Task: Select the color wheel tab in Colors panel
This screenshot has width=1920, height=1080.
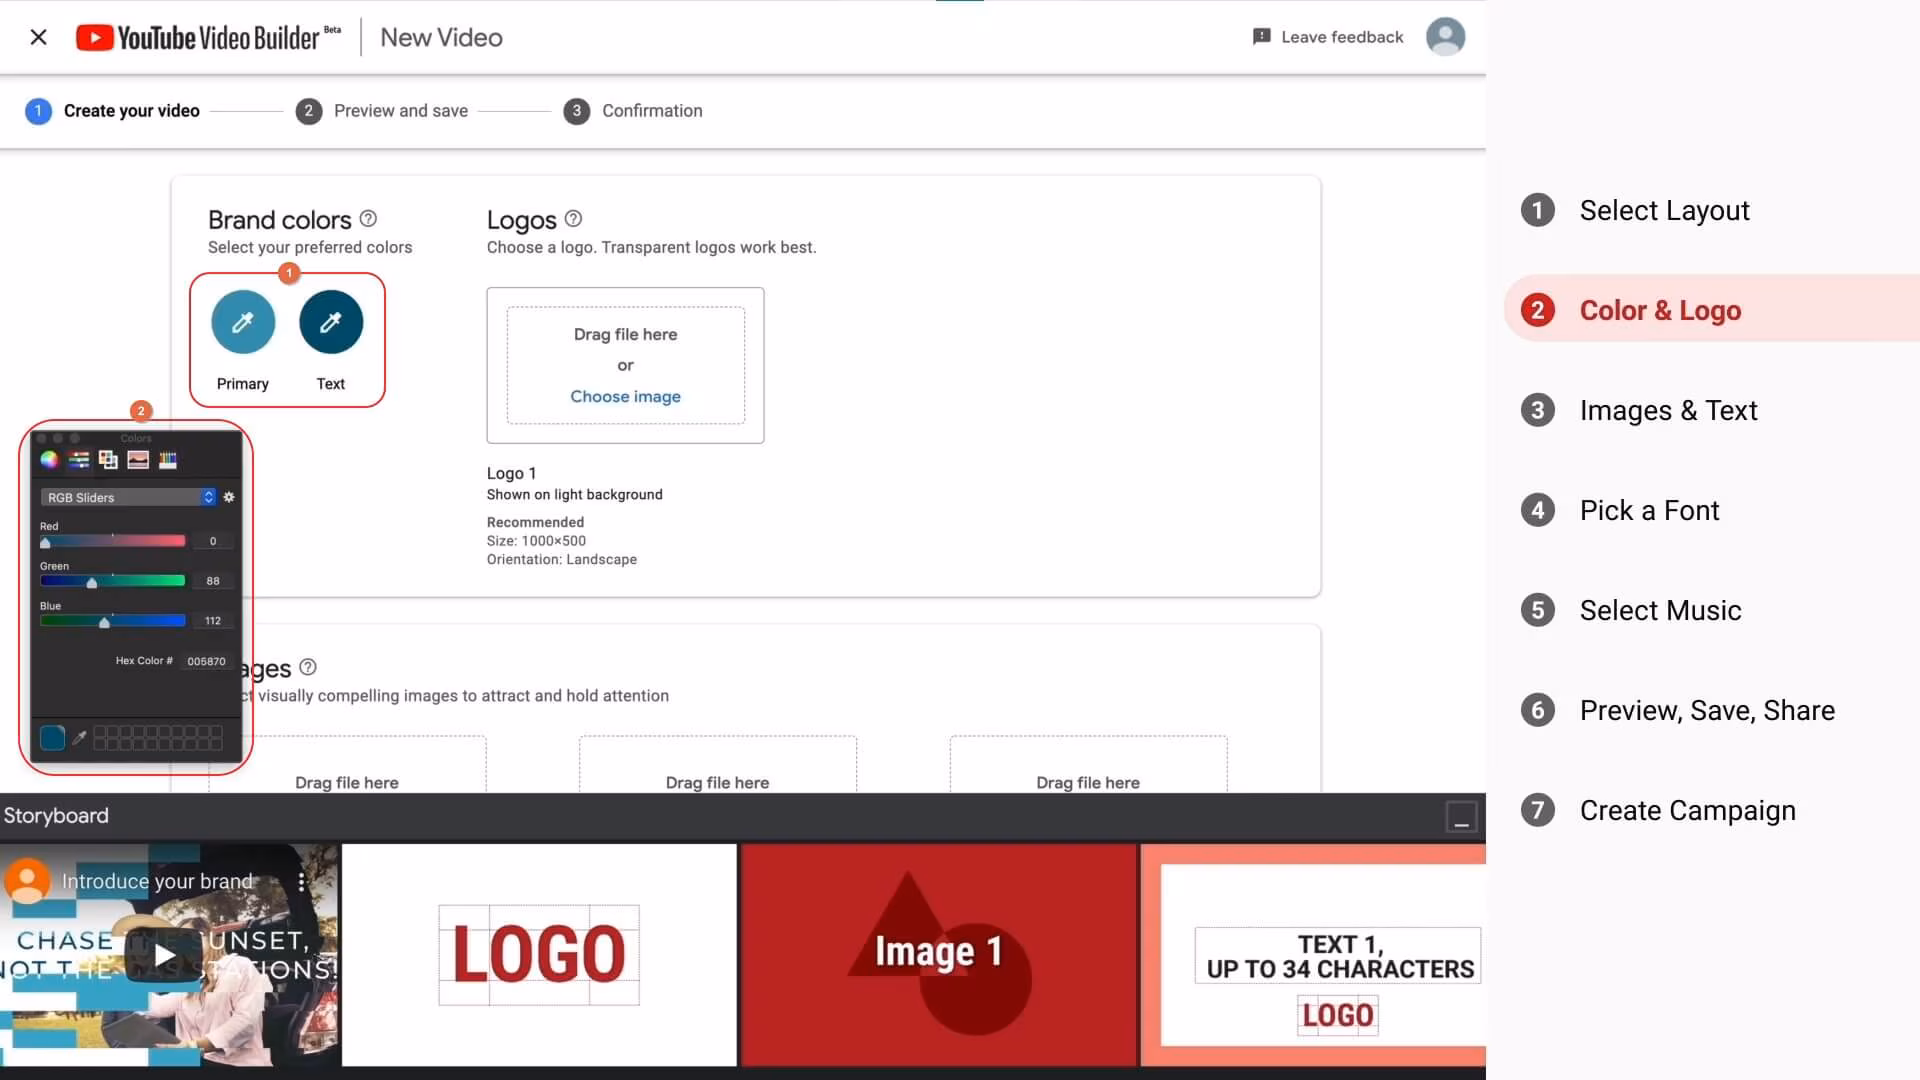Action: point(49,460)
